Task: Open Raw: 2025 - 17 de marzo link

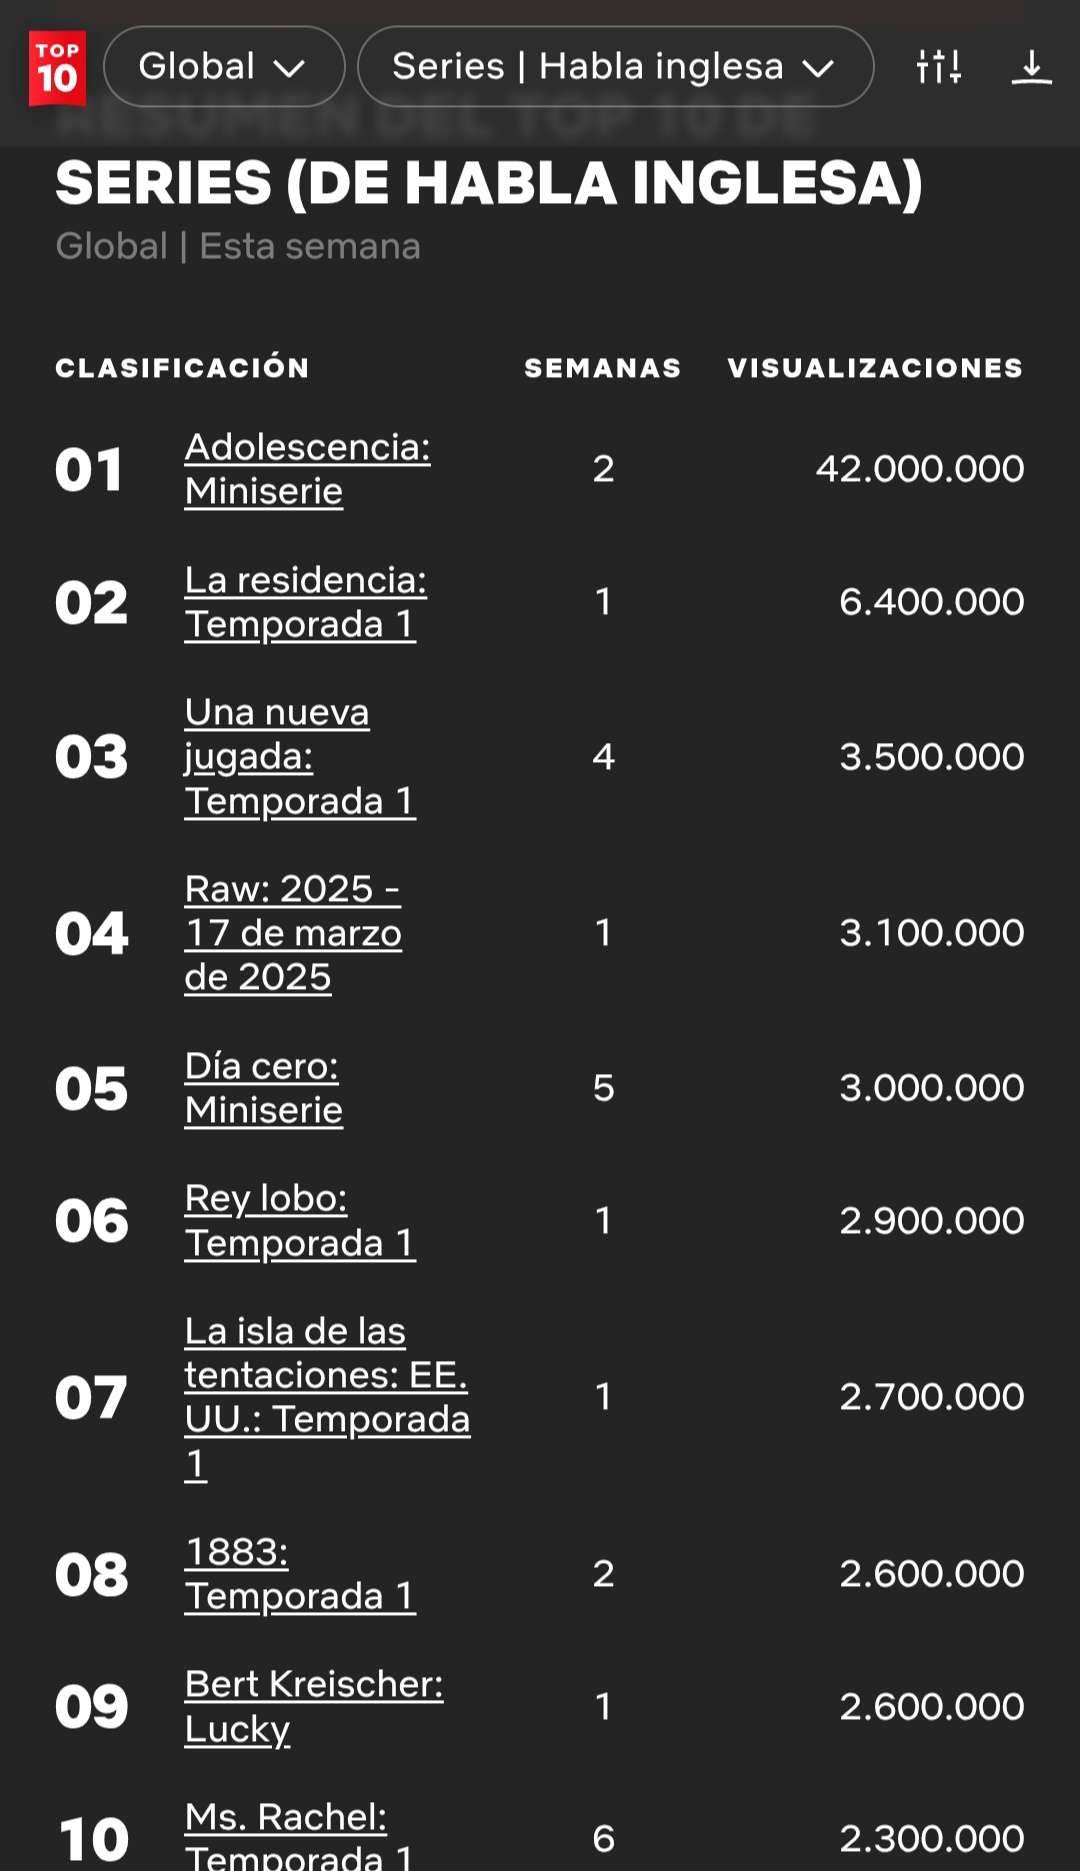Action: coord(293,933)
